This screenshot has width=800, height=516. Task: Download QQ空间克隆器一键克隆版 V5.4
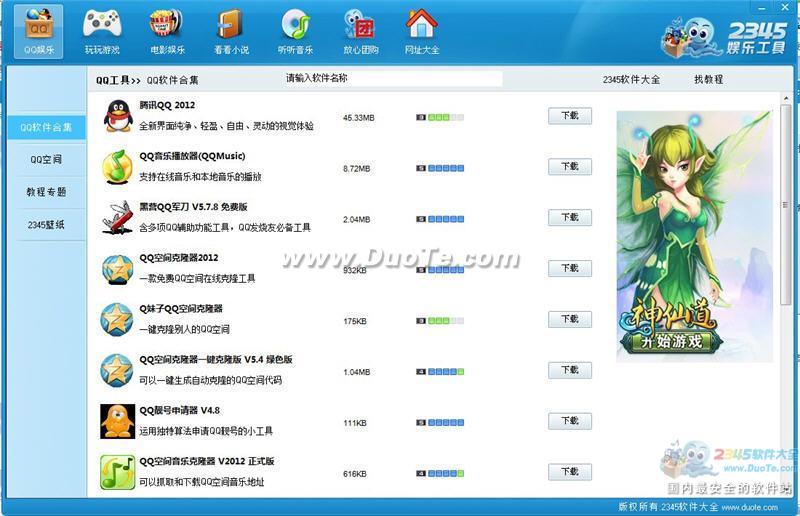point(570,370)
